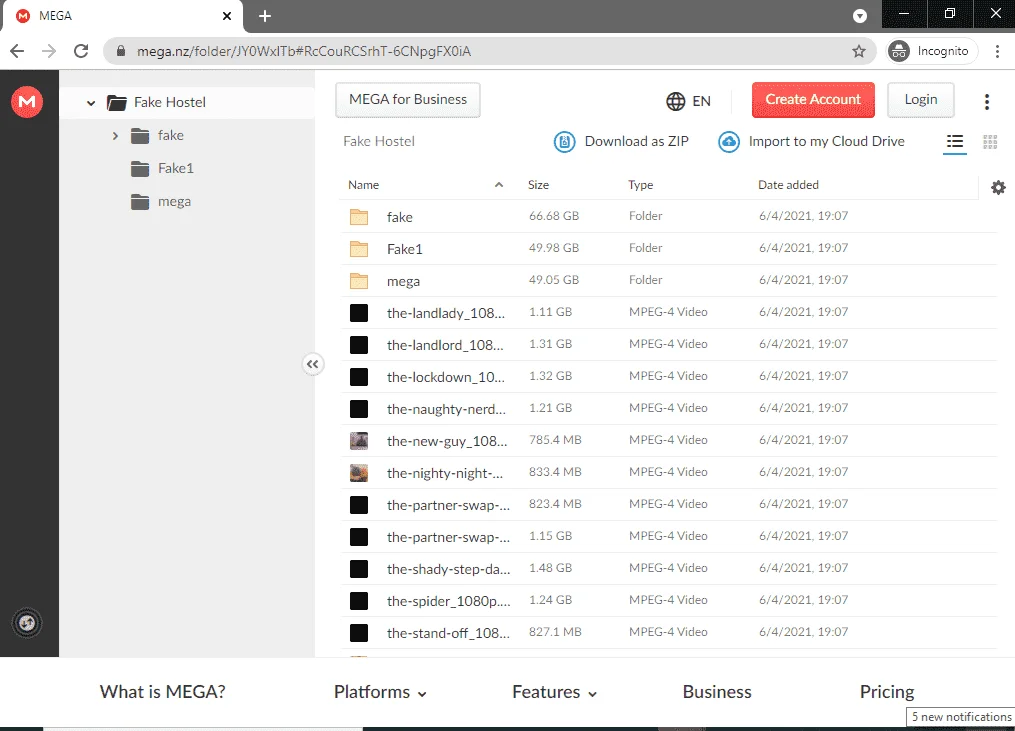Click the red MEGA logo icon
This screenshot has width=1015, height=731.
point(27,102)
